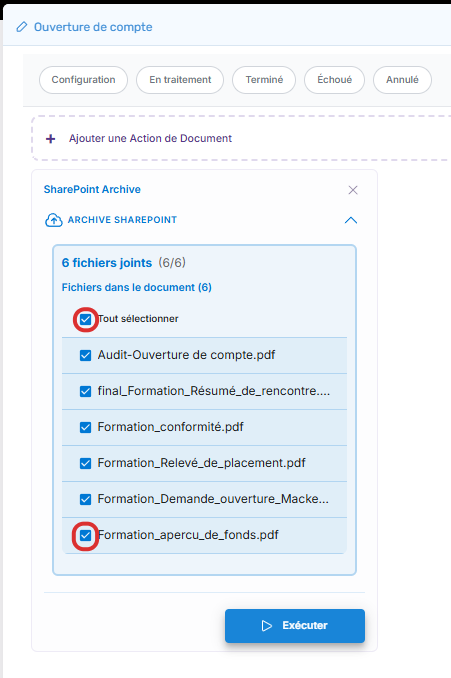Click the Fichiers dans le document heading
451x678 pixels.
pyautogui.click(x=137, y=288)
